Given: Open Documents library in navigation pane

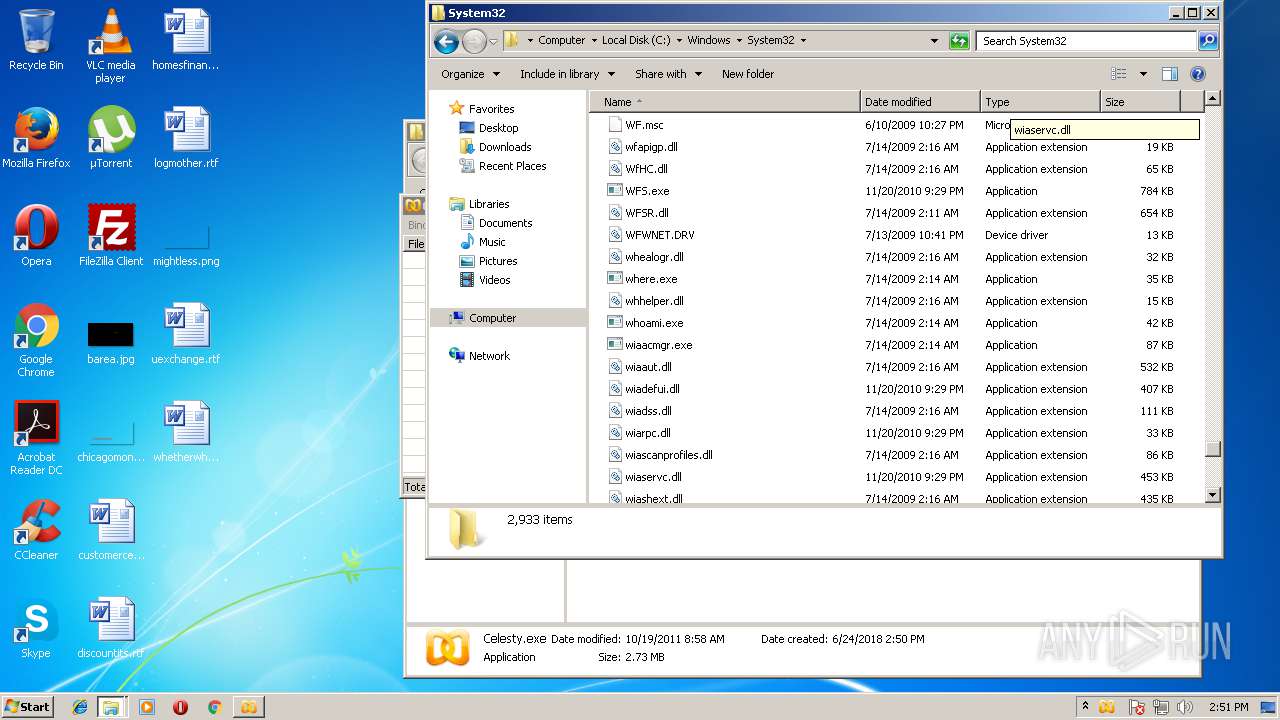Looking at the screenshot, I should point(505,223).
